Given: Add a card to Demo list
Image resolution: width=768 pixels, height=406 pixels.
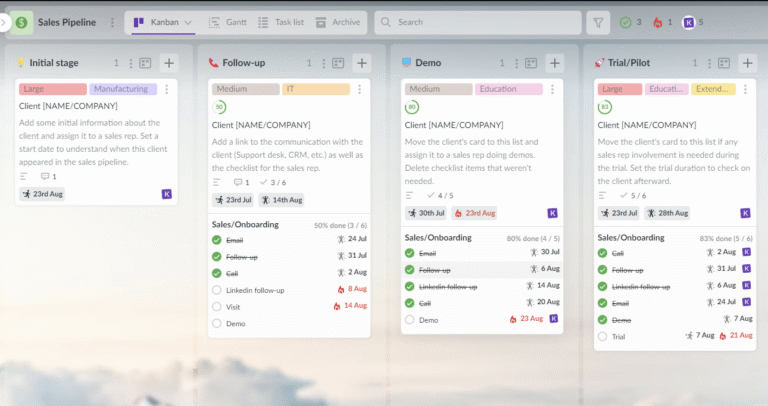Looking at the screenshot, I should pos(555,63).
